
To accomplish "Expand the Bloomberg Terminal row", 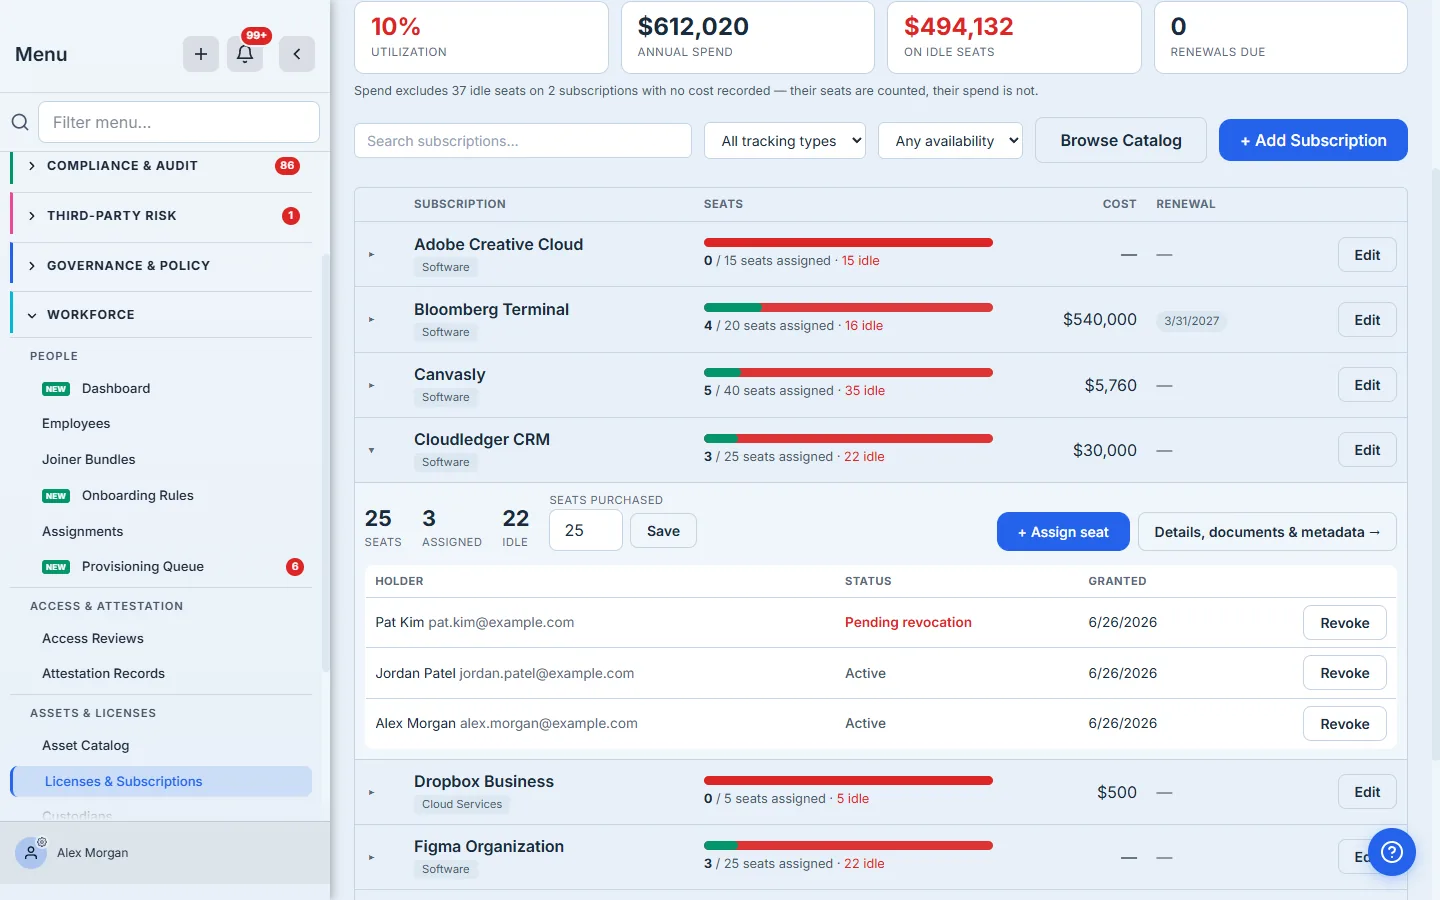I will pos(371,320).
